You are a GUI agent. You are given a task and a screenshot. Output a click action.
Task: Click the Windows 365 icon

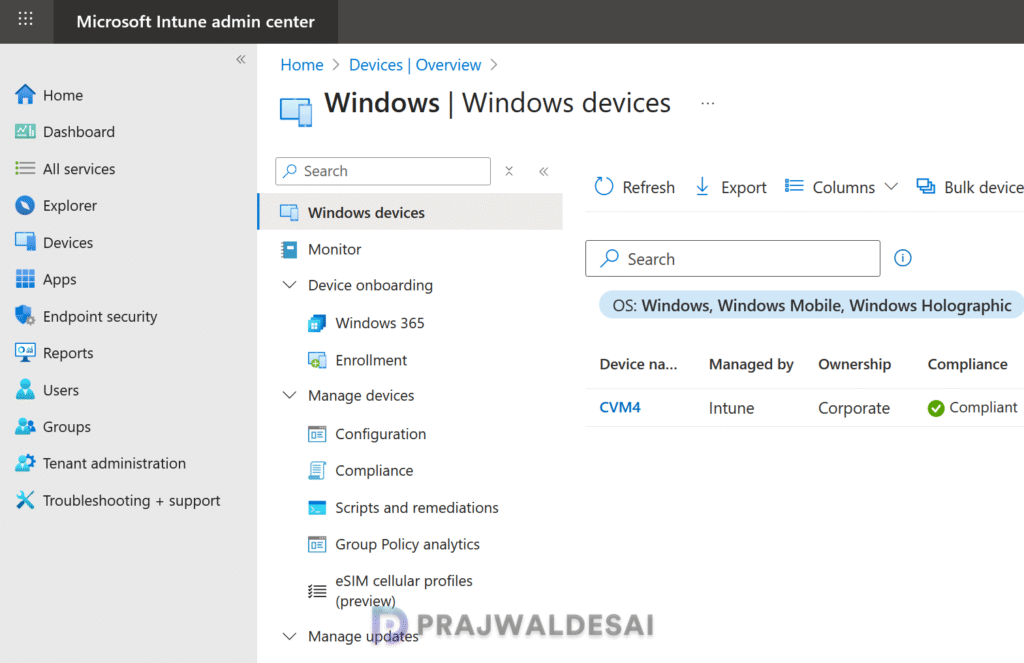[x=317, y=323]
